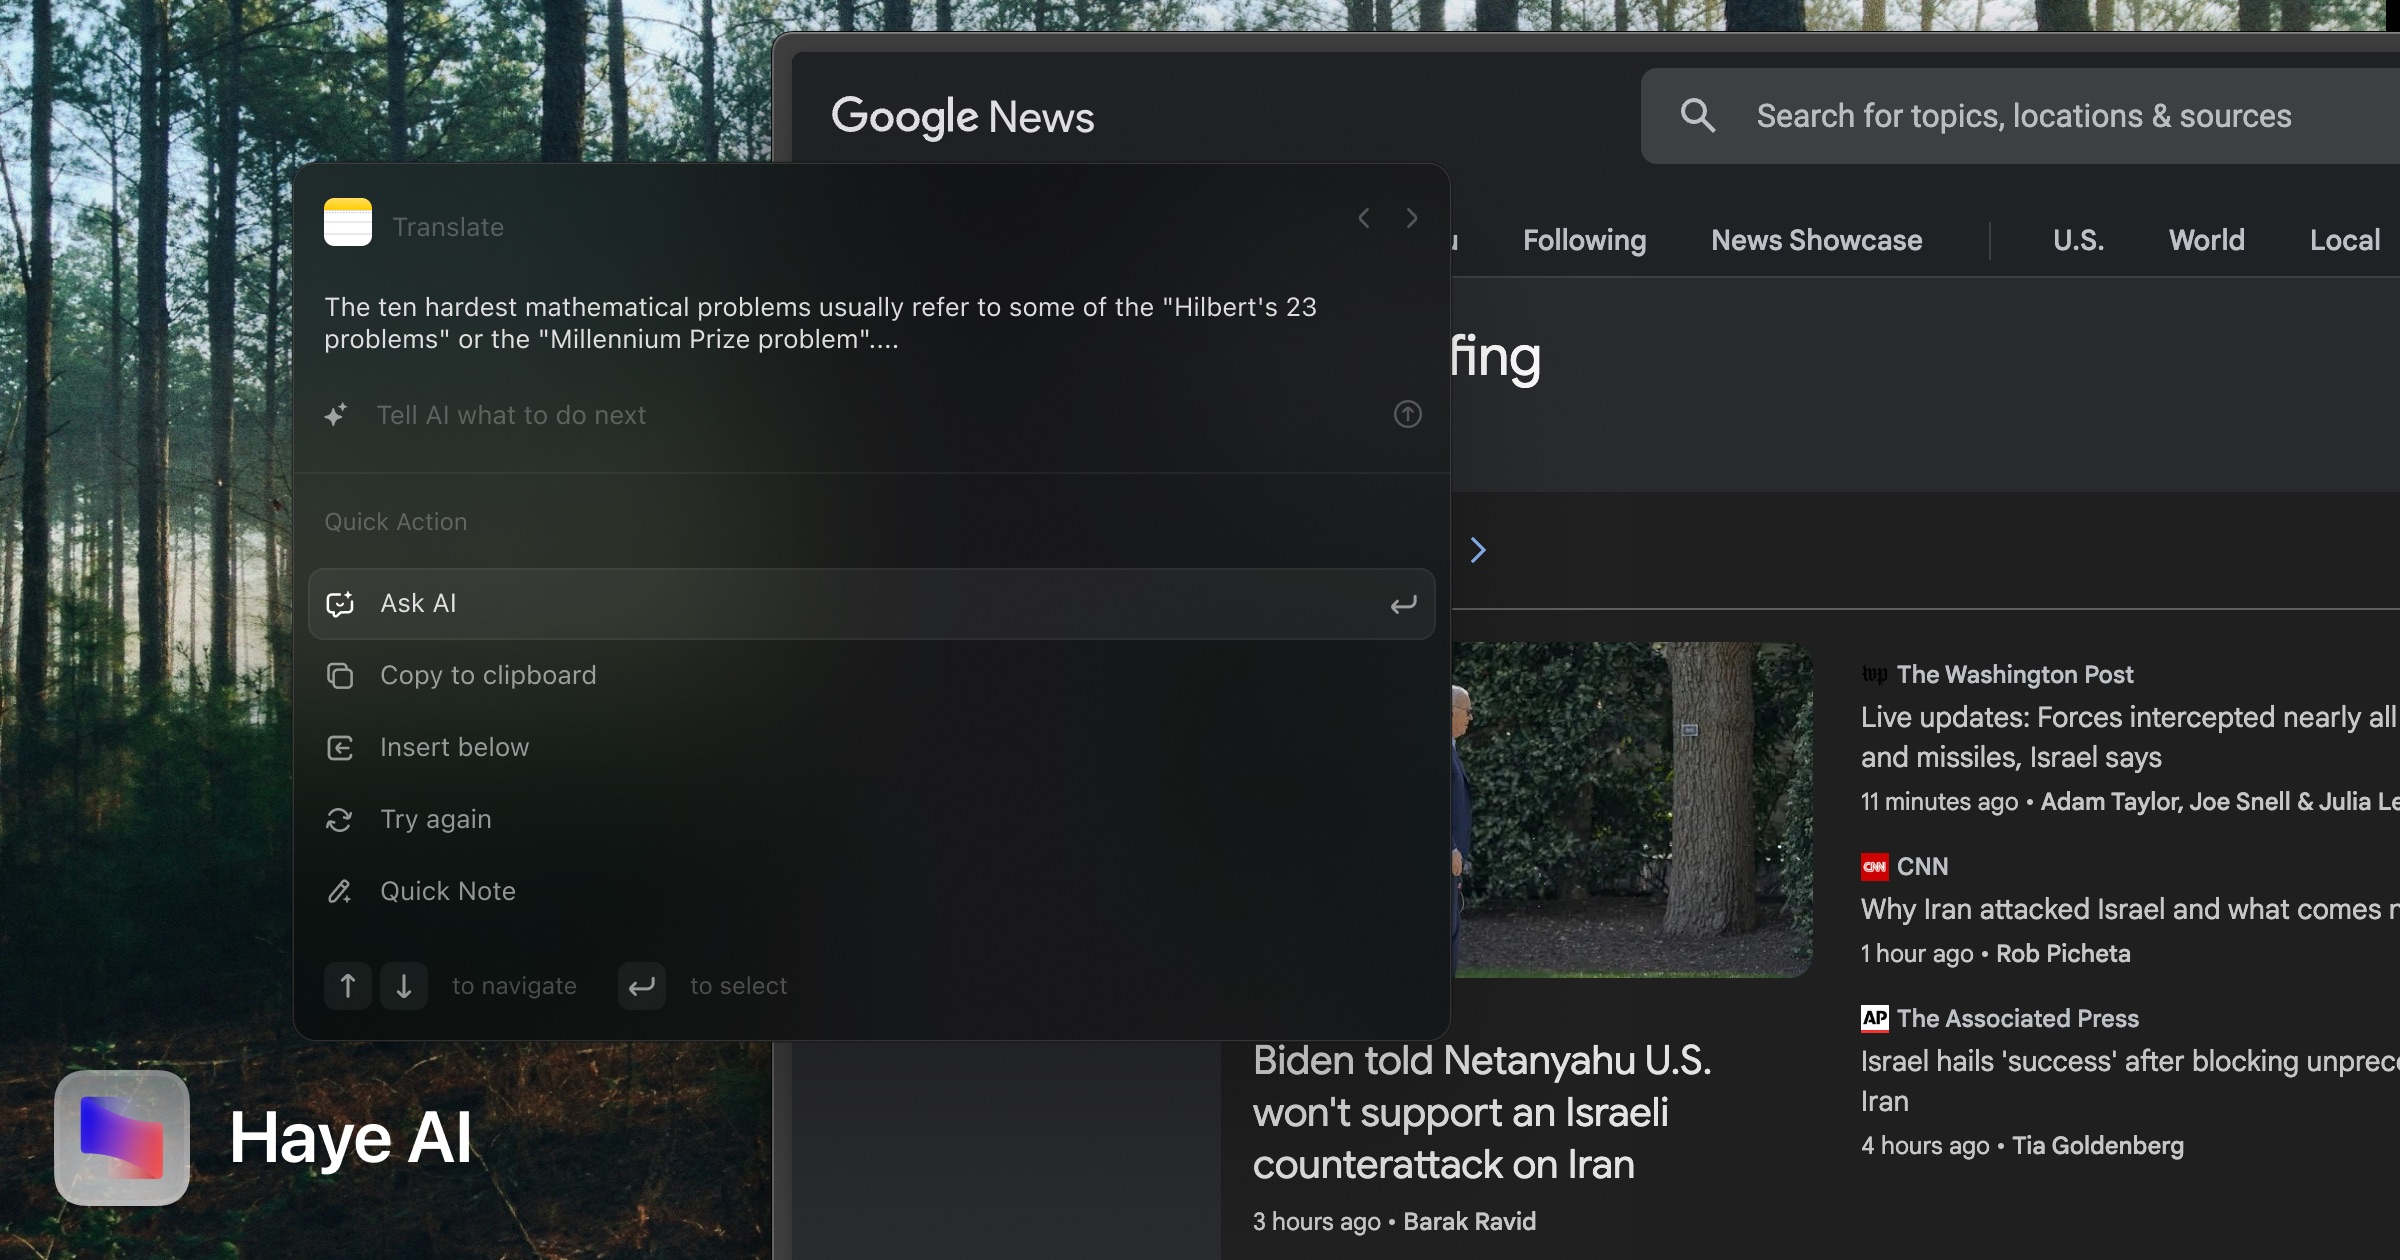This screenshot has height=1260, width=2400.
Task: Click The Washington Post source name
Action: pyautogui.click(x=2015, y=674)
